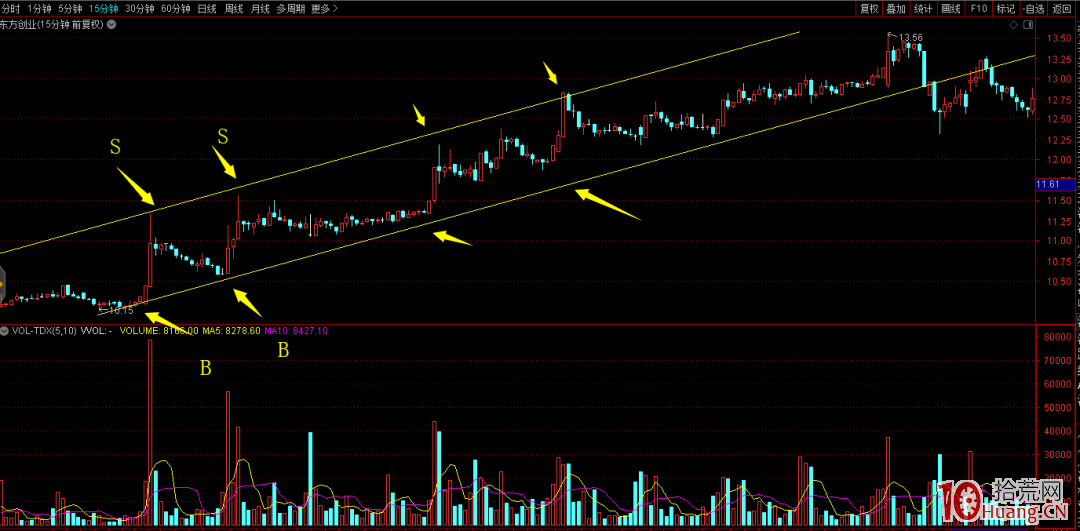Viewport: 1080px width, 531px height.
Task: Switch to 日线 daily chart
Action: 207,9
